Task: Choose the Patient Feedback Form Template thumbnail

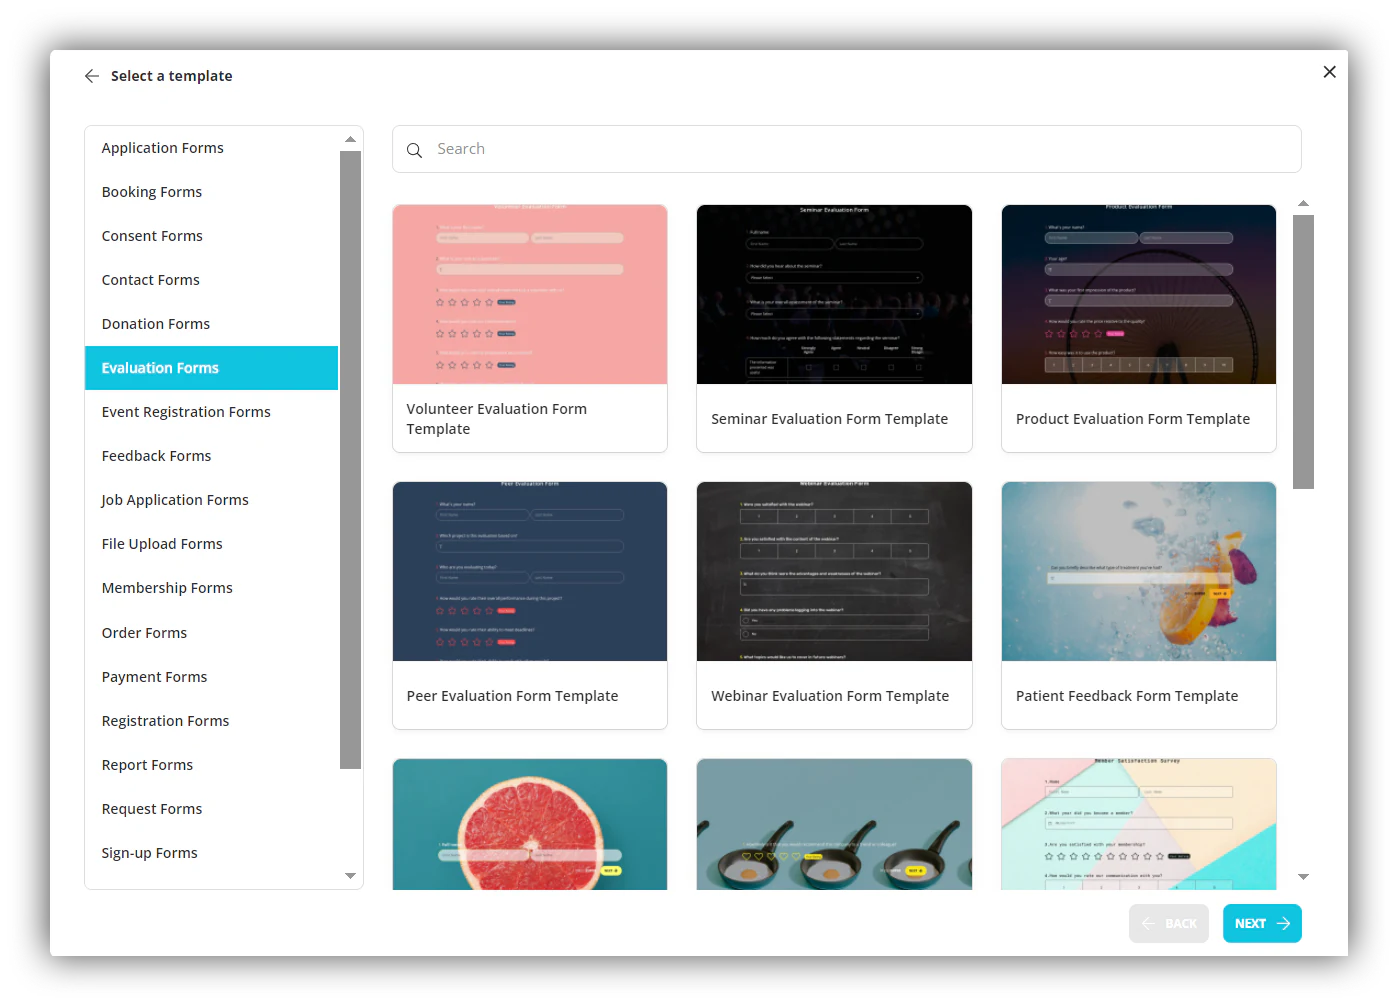Action: tap(1139, 572)
